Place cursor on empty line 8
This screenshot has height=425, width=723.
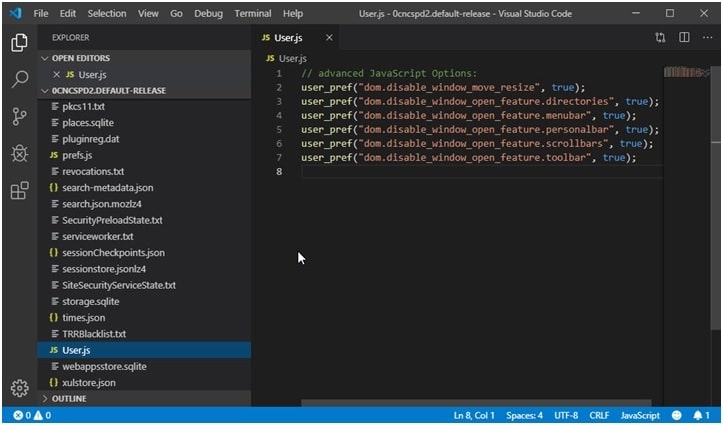482,172
